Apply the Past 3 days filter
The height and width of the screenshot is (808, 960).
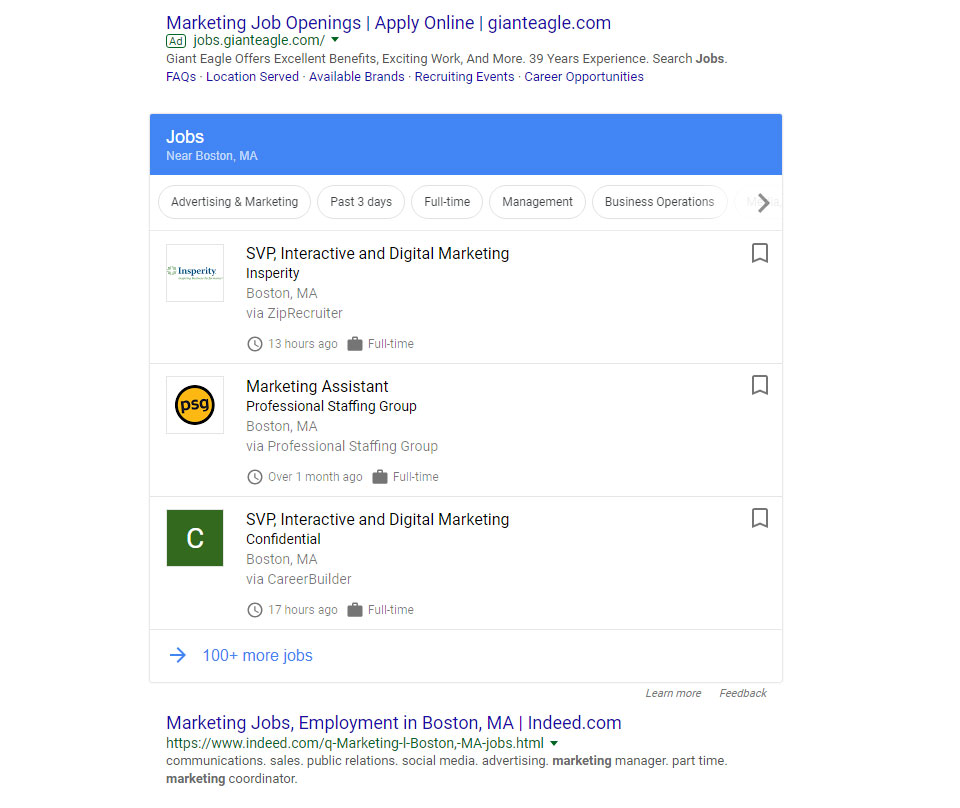pyautogui.click(x=361, y=202)
